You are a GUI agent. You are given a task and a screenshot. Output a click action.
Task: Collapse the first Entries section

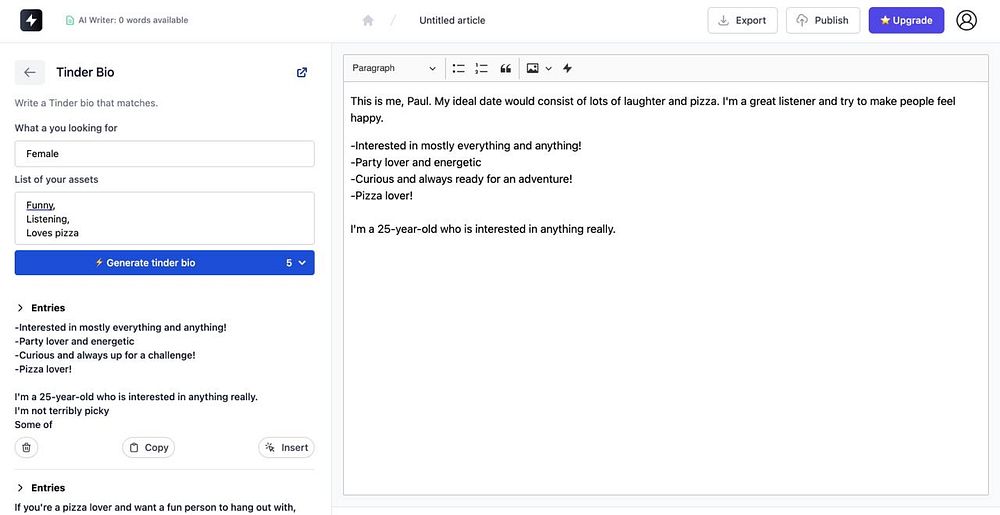(20, 308)
